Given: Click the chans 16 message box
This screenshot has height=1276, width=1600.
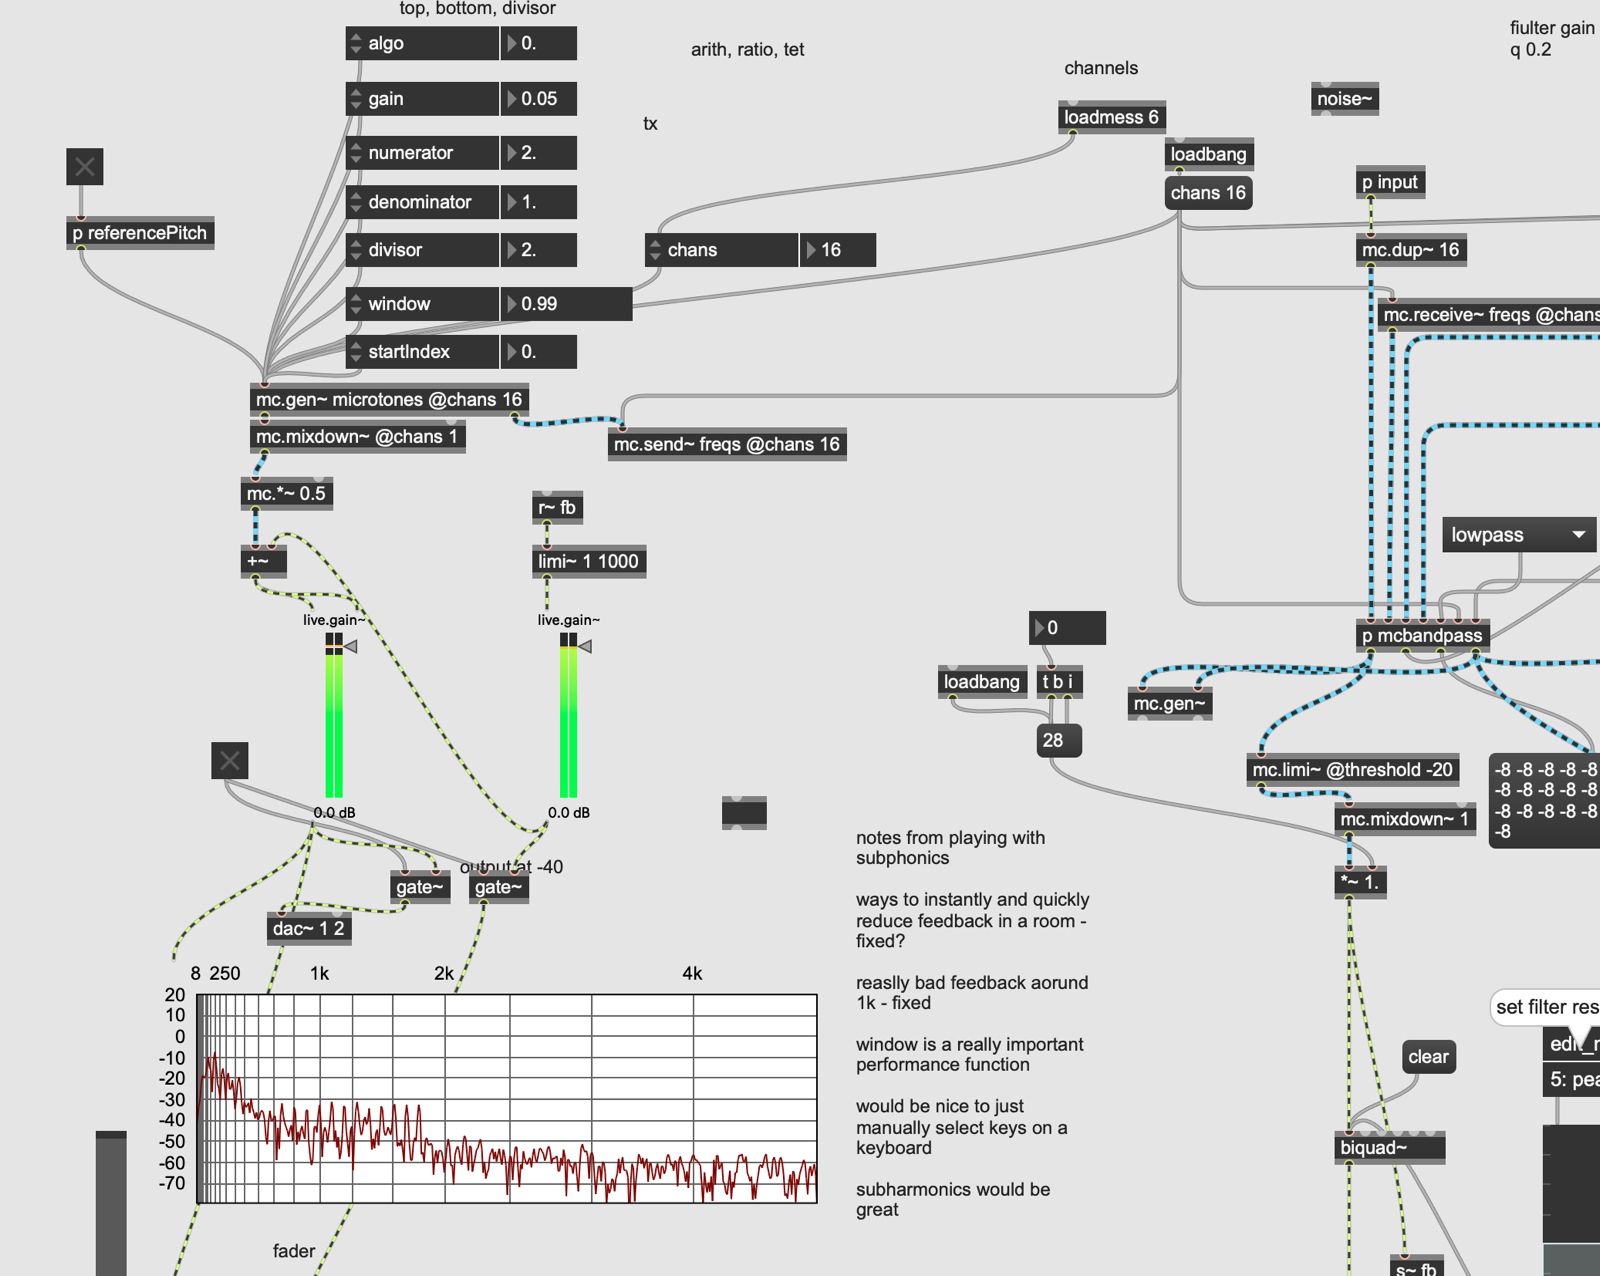Looking at the screenshot, I should coord(1208,193).
